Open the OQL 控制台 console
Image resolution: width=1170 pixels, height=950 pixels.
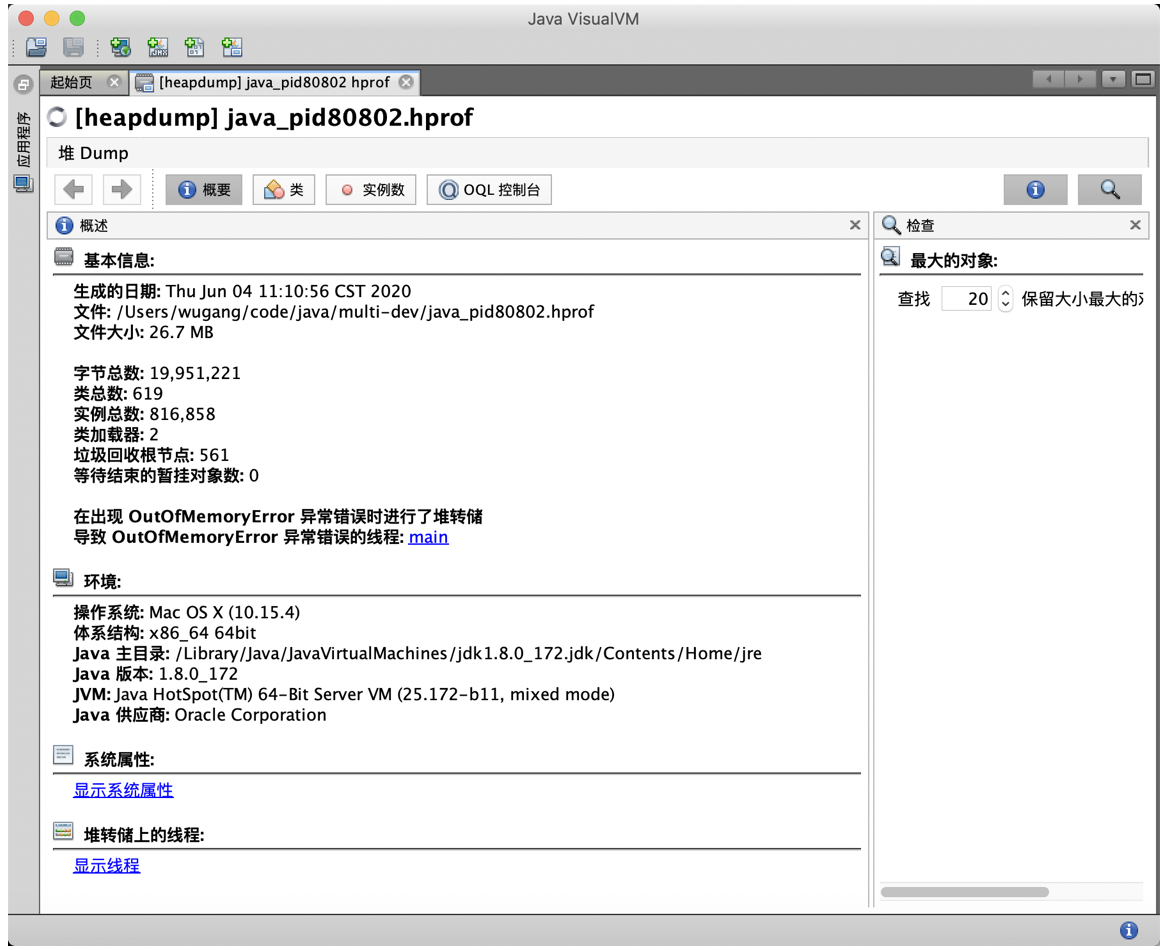click(x=489, y=190)
